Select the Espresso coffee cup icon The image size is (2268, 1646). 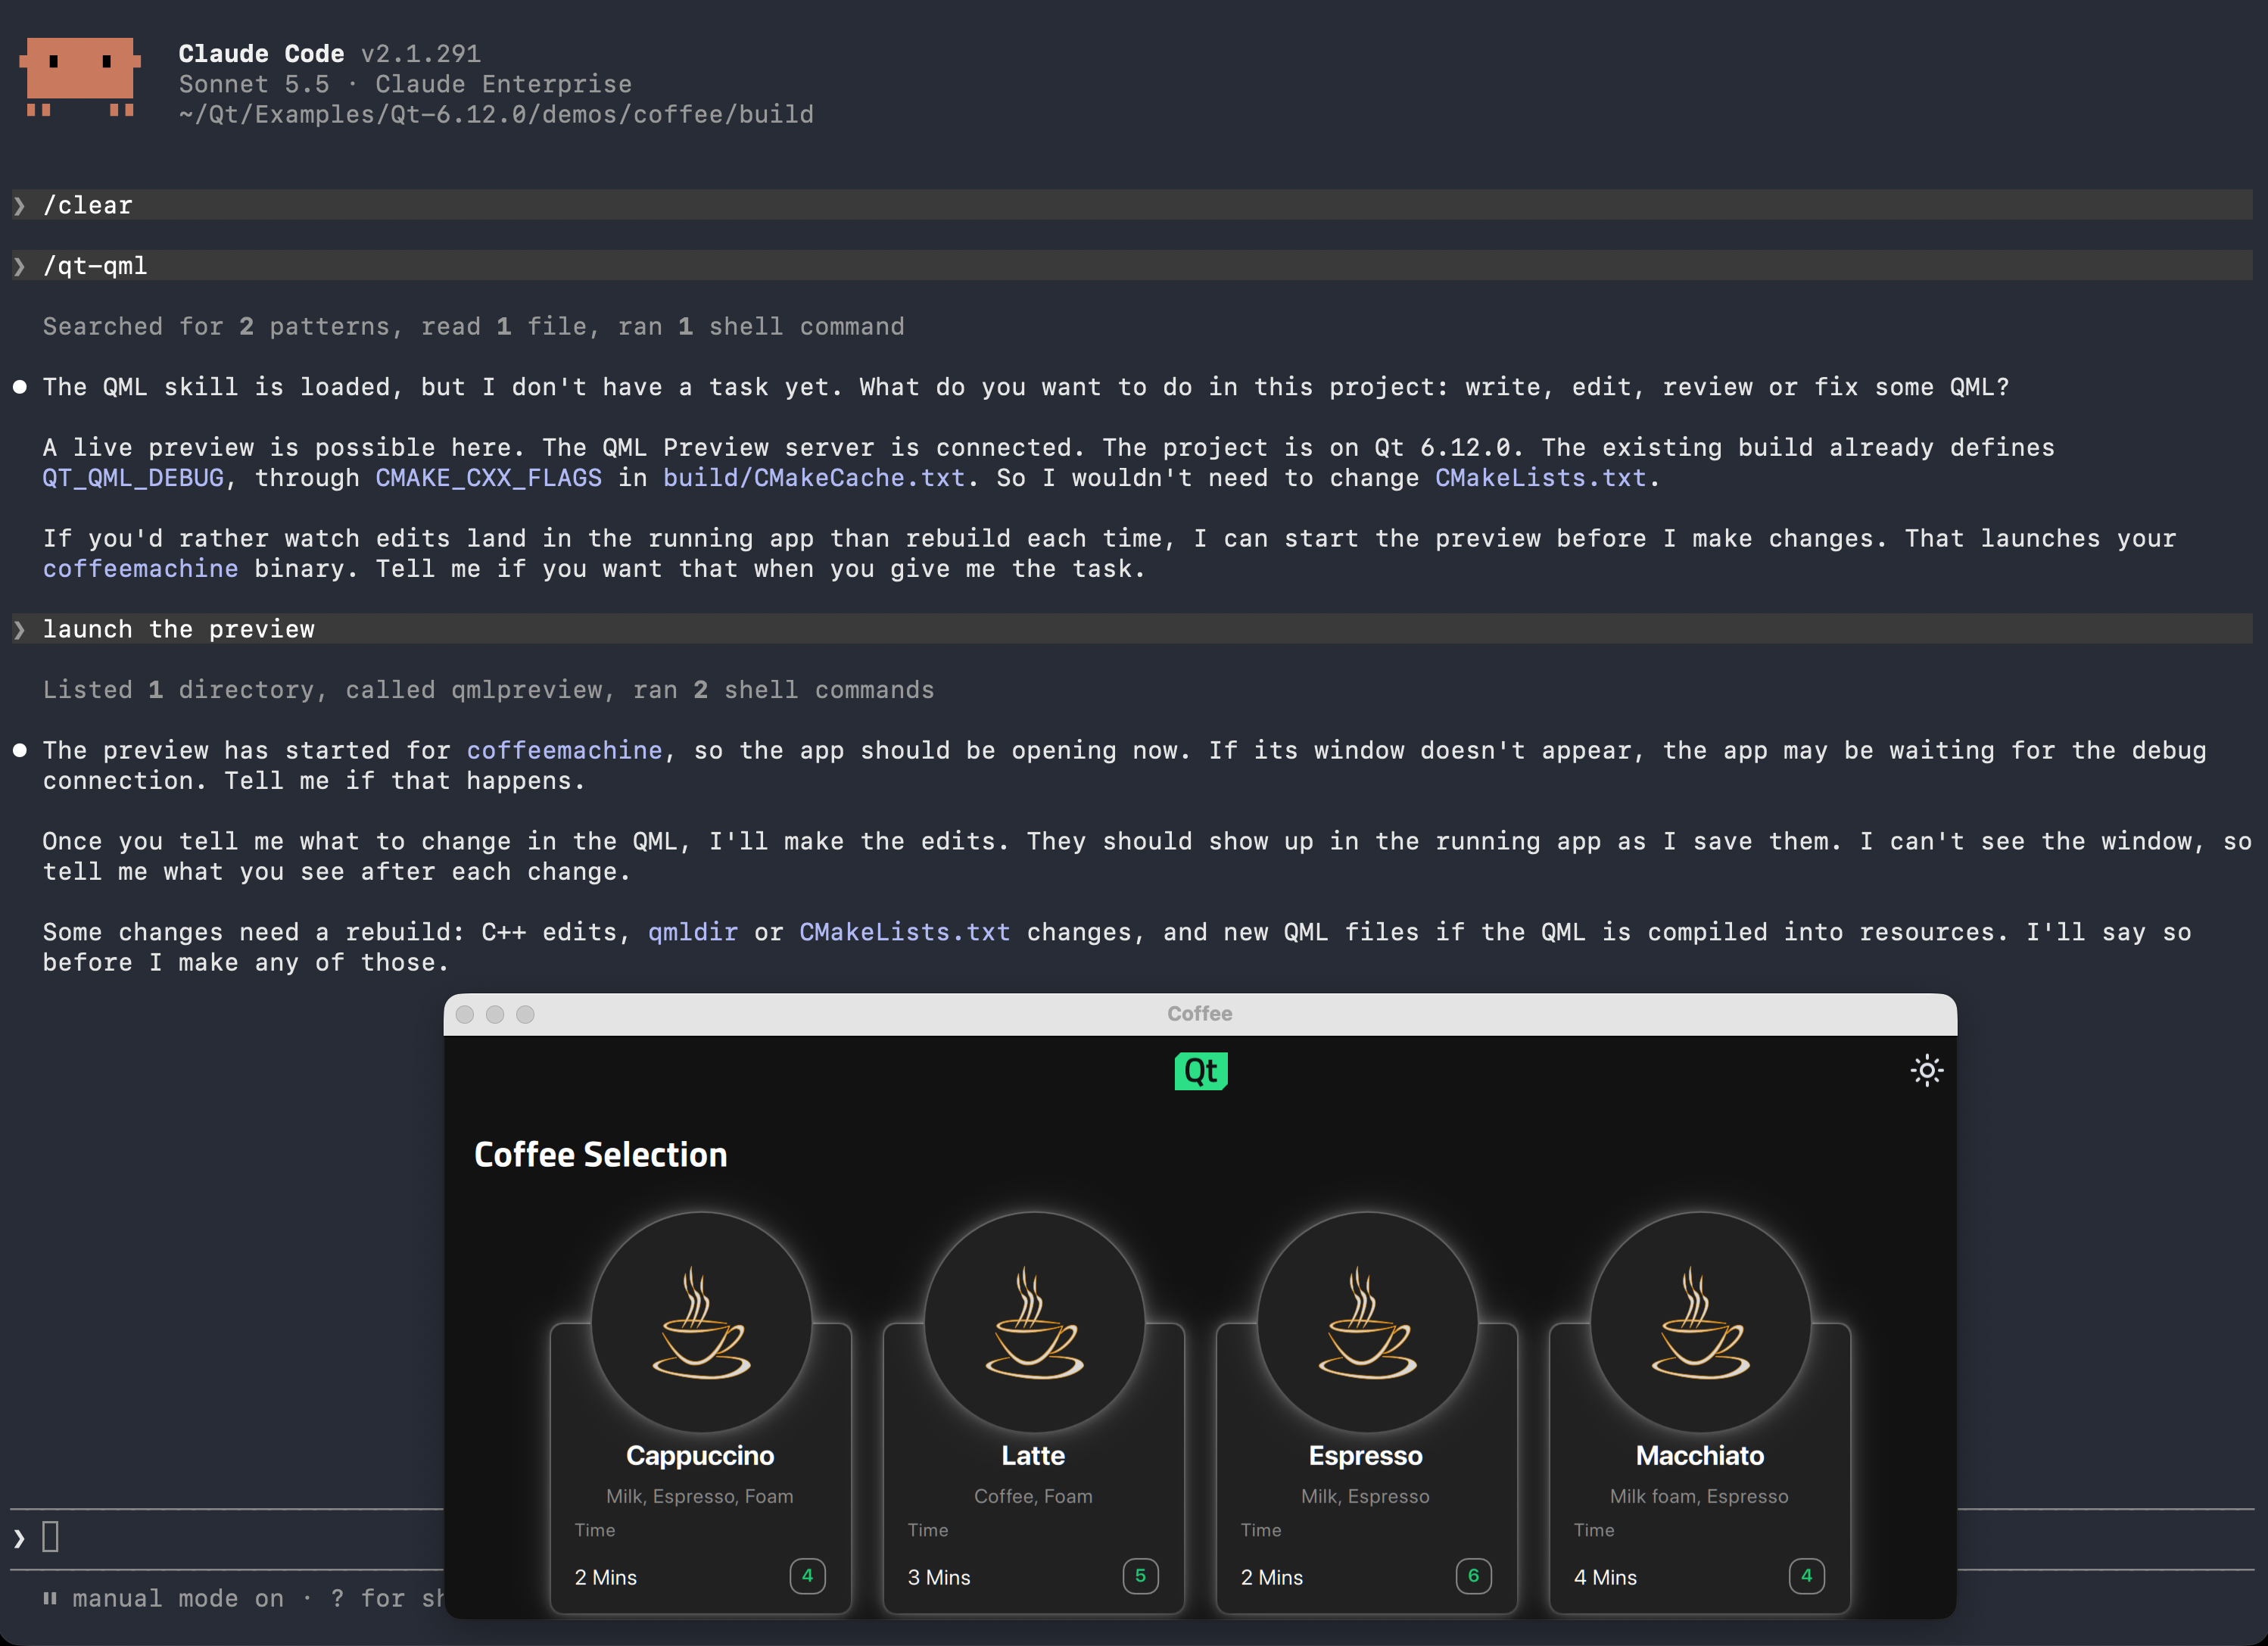tap(1367, 1322)
